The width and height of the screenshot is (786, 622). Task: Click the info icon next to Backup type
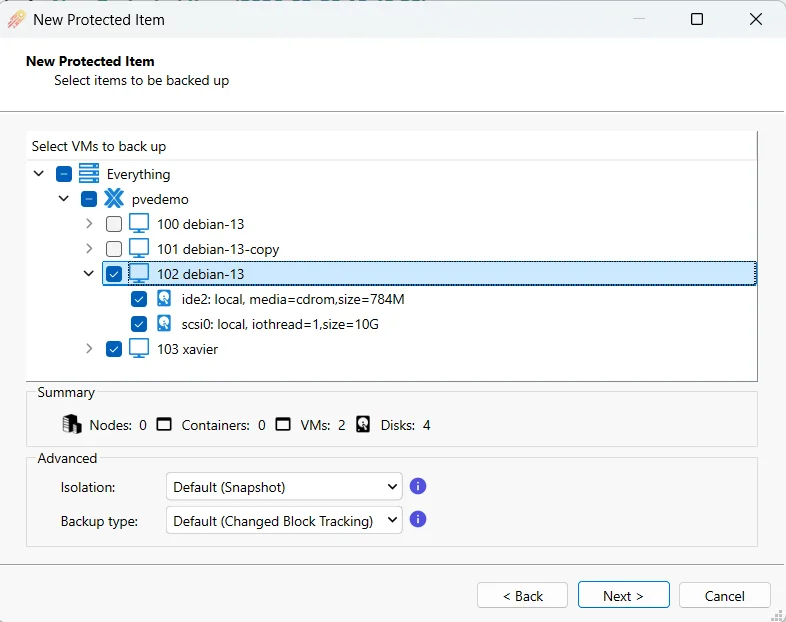pos(419,520)
